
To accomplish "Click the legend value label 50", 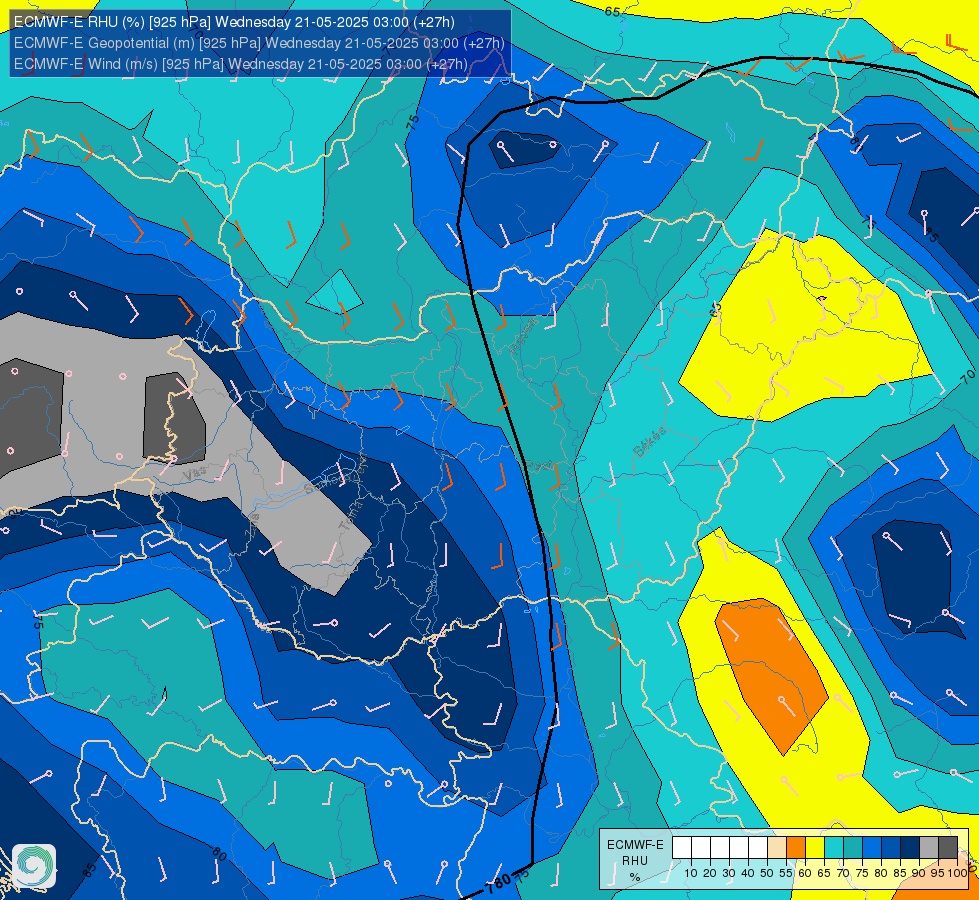I will click(x=767, y=874).
